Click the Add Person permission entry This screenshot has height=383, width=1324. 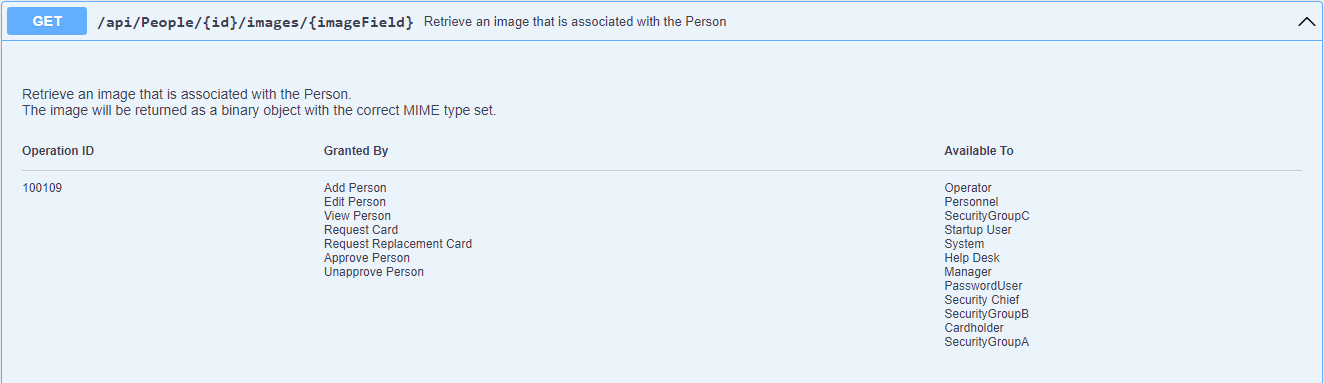(x=355, y=188)
